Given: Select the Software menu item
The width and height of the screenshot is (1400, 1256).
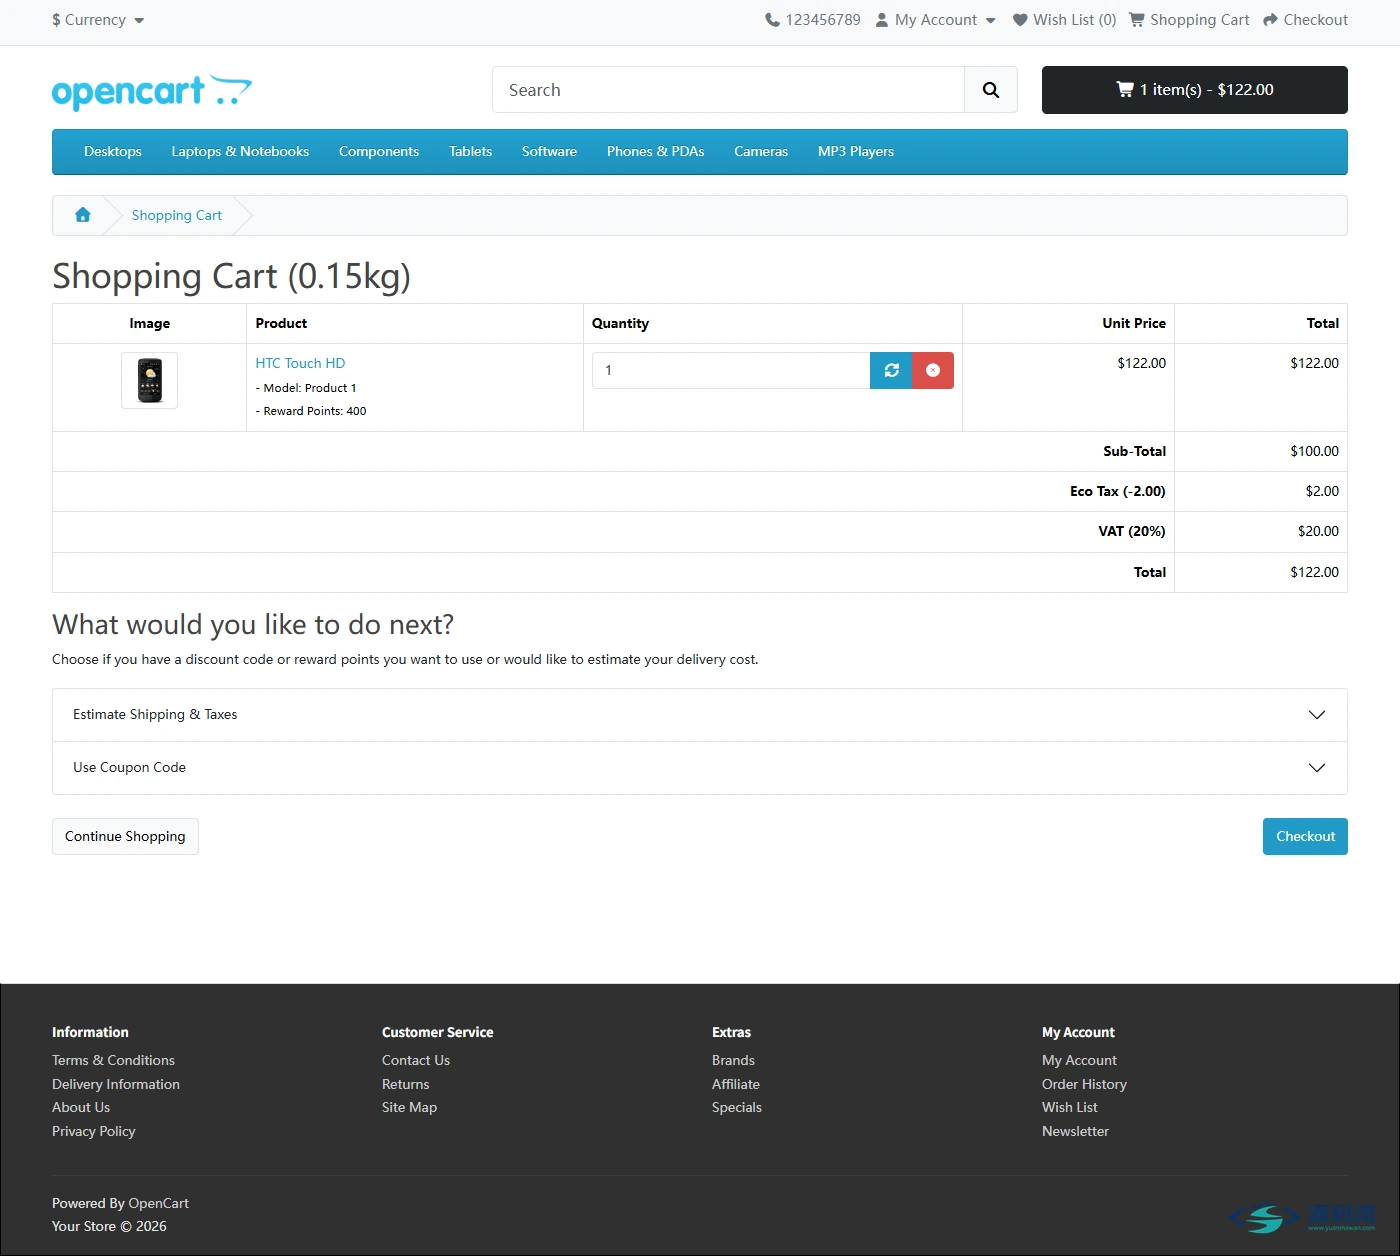Looking at the screenshot, I should click(549, 152).
